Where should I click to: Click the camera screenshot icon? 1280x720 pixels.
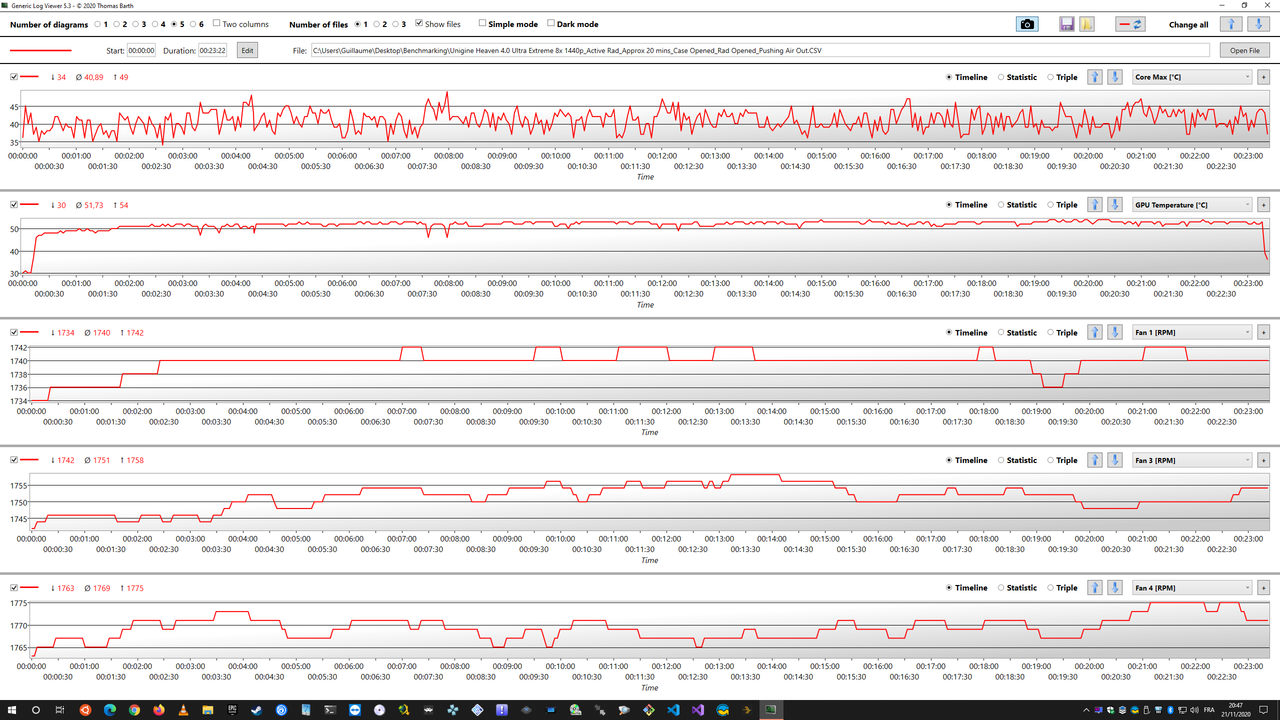click(x=1027, y=23)
